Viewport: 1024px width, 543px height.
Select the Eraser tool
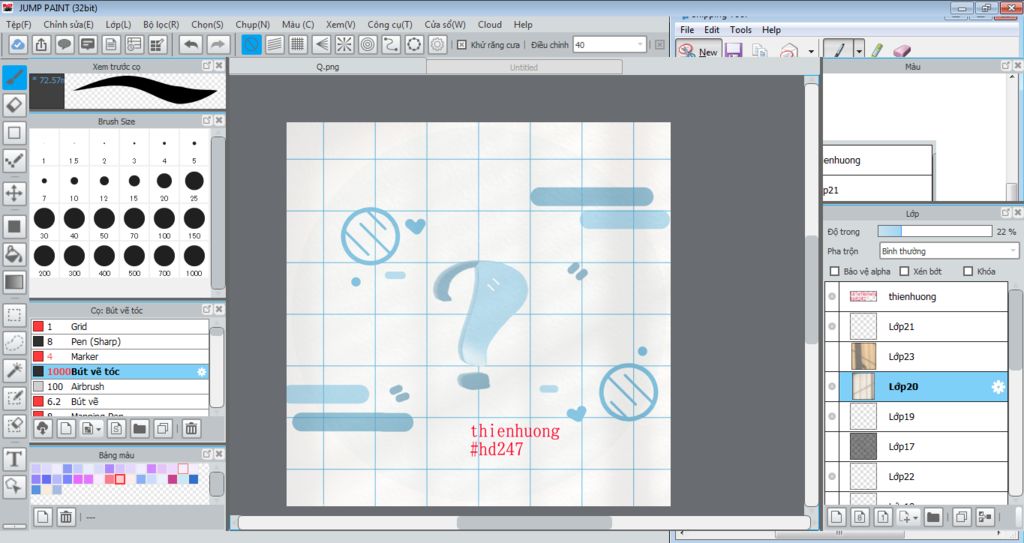[14, 105]
